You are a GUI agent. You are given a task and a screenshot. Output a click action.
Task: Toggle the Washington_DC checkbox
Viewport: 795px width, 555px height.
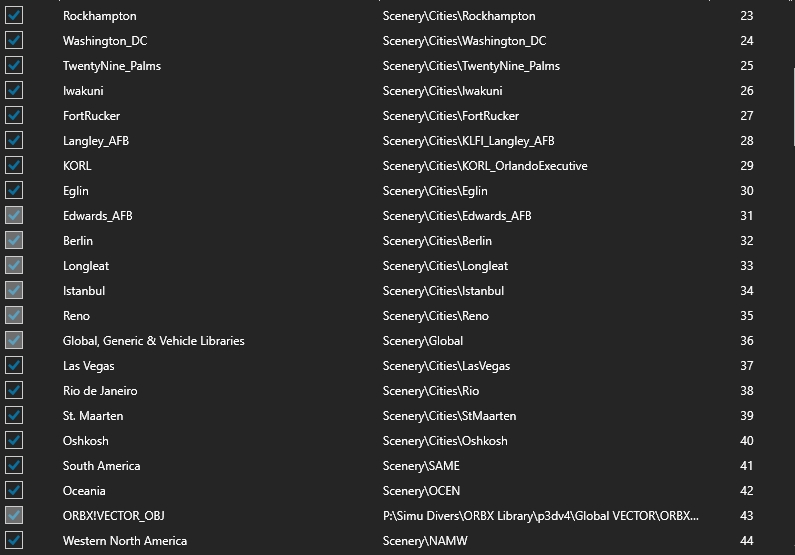tap(14, 40)
